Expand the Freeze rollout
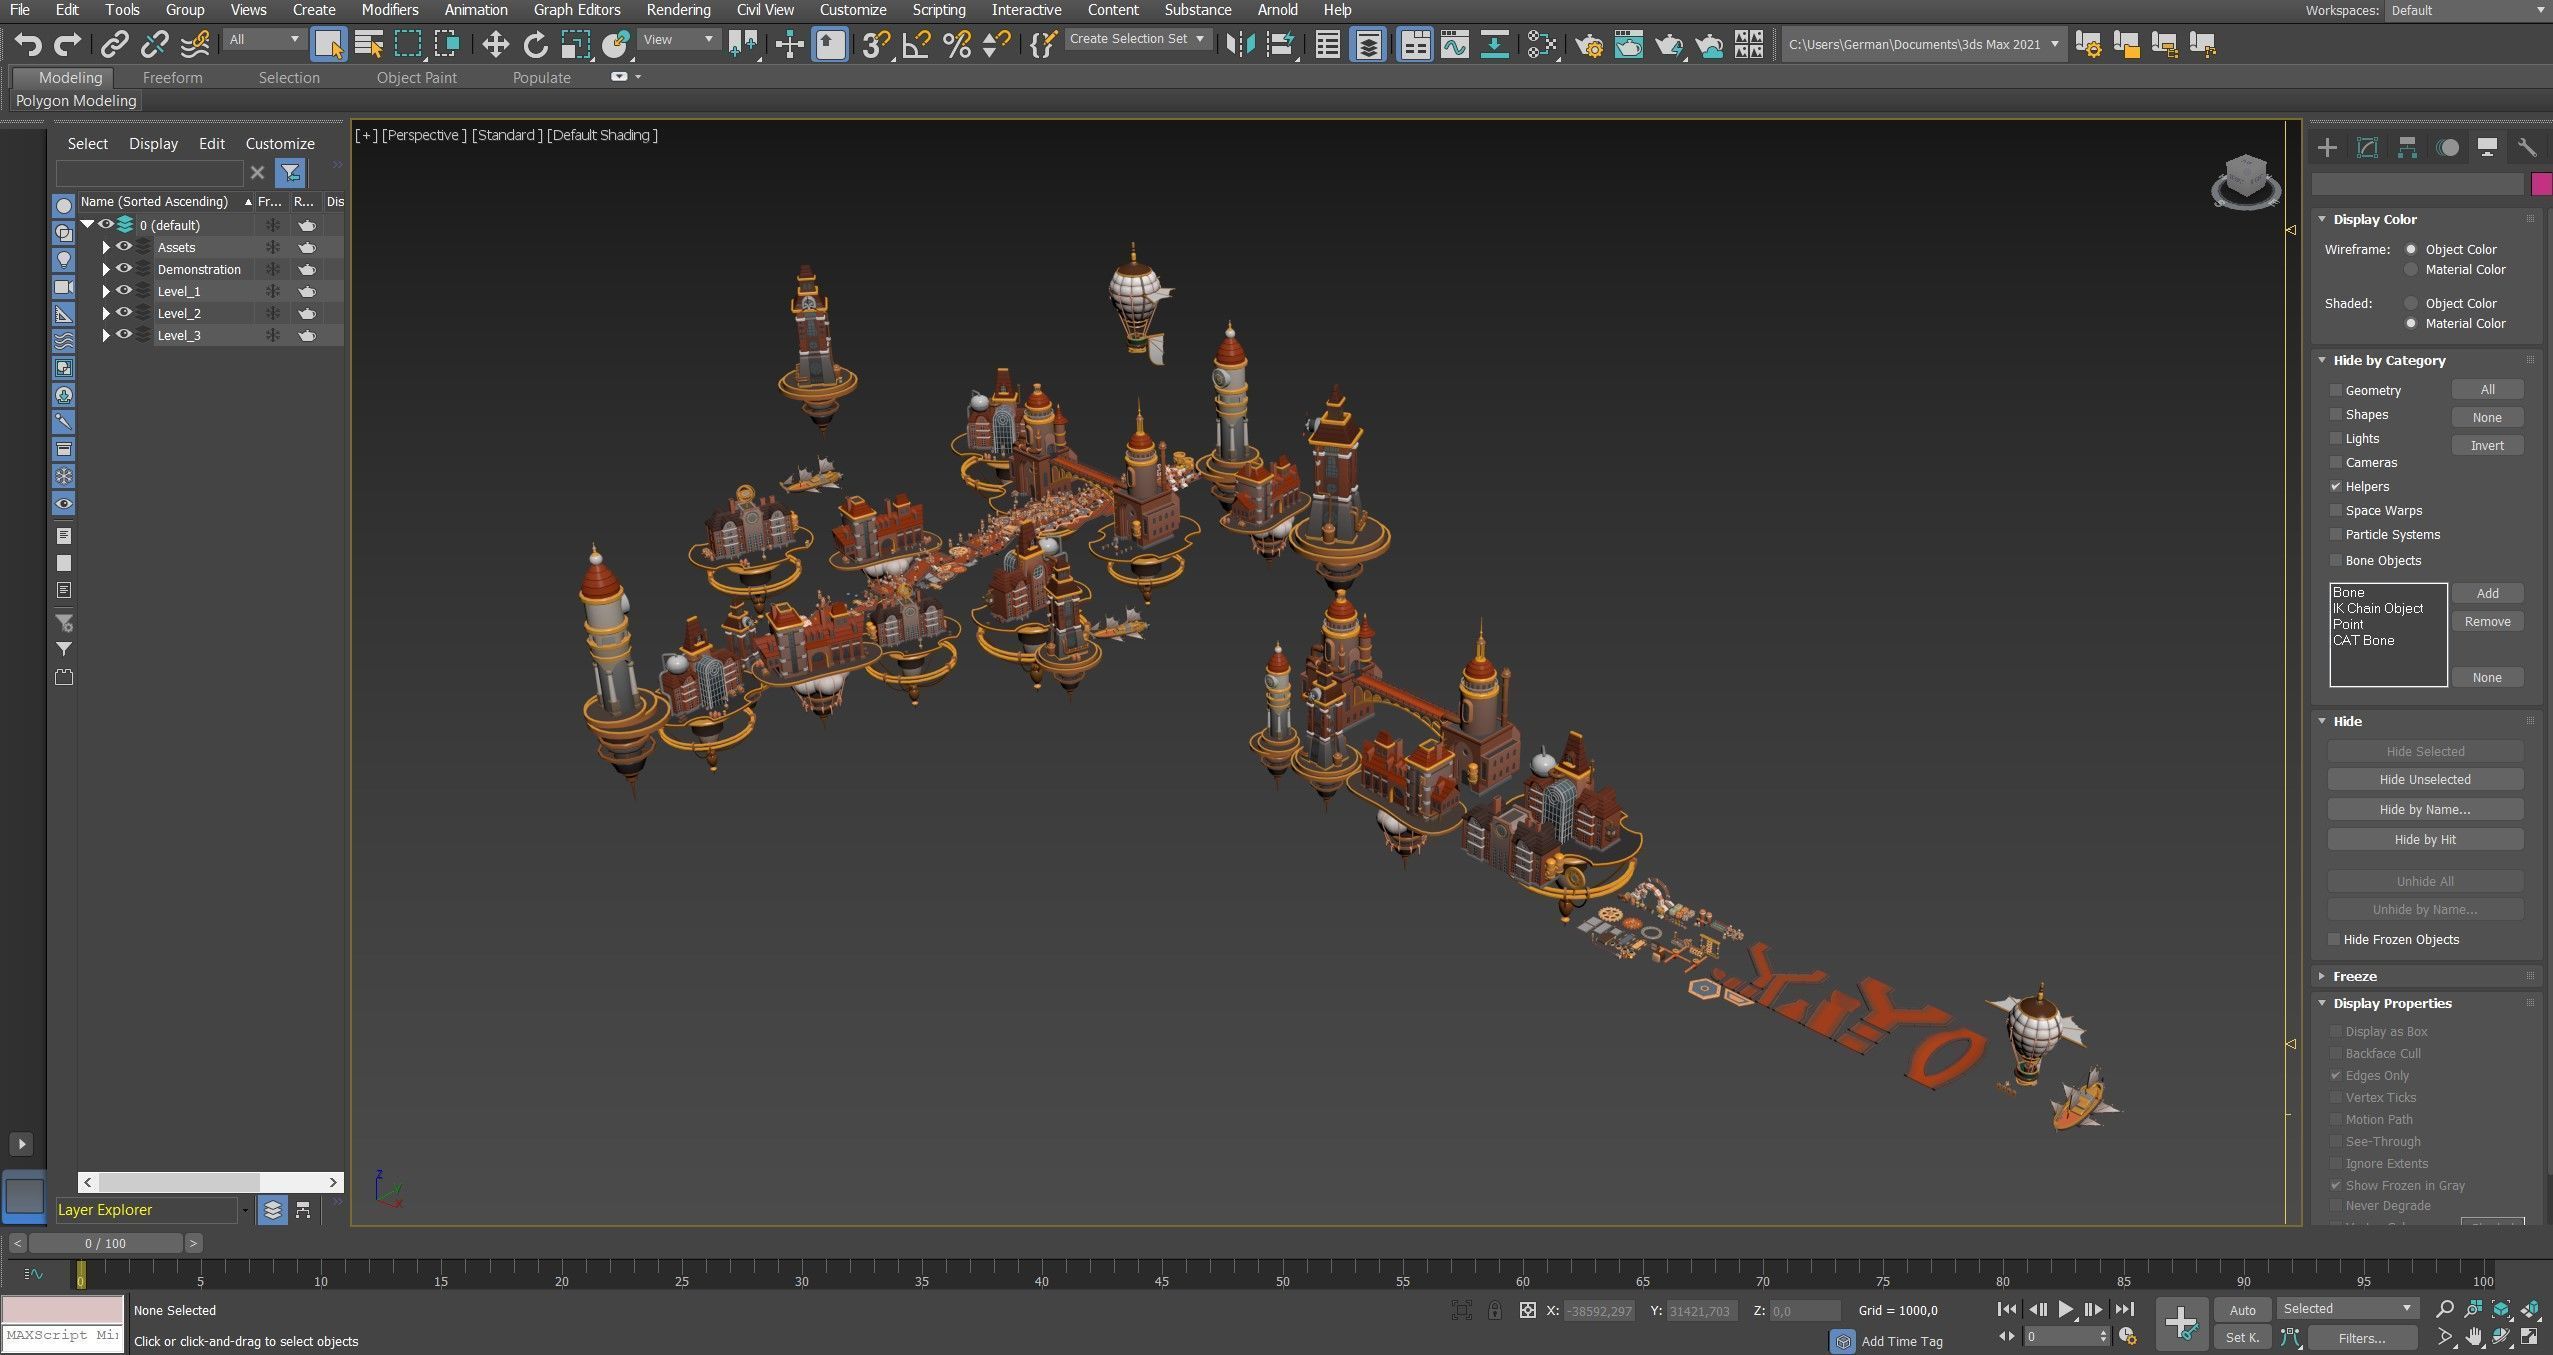The image size is (2553, 1355). click(x=2322, y=976)
